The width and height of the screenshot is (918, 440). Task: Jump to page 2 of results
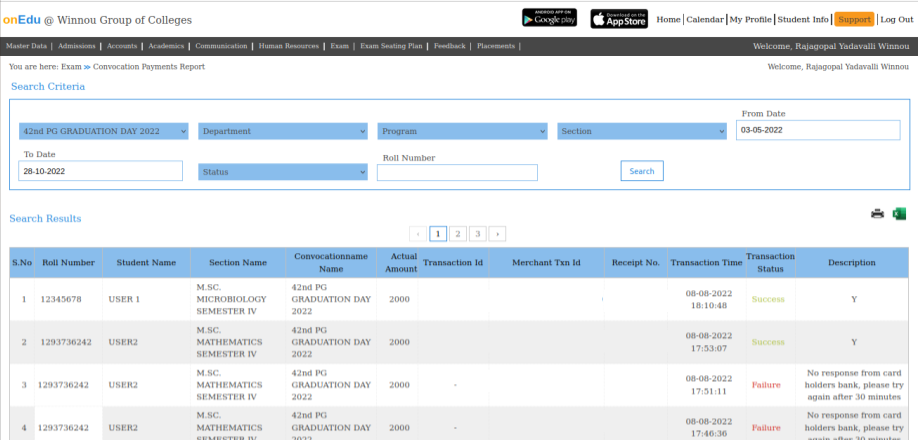tap(457, 233)
